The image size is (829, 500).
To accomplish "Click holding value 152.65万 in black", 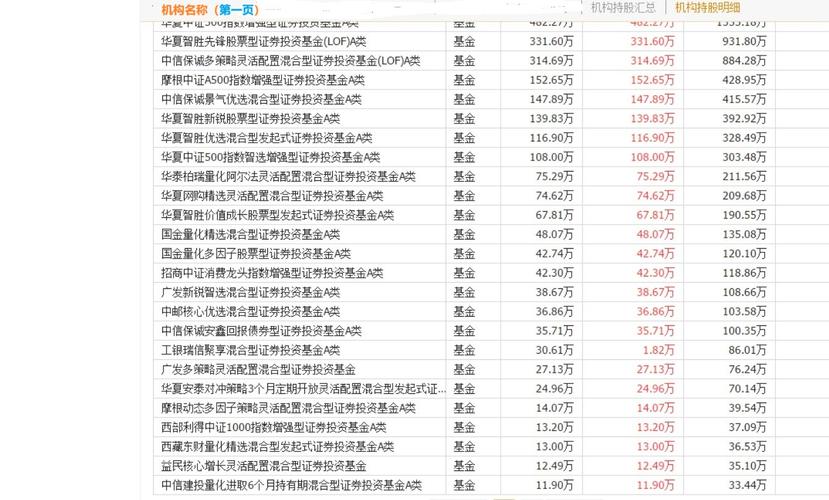I will [551, 80].
